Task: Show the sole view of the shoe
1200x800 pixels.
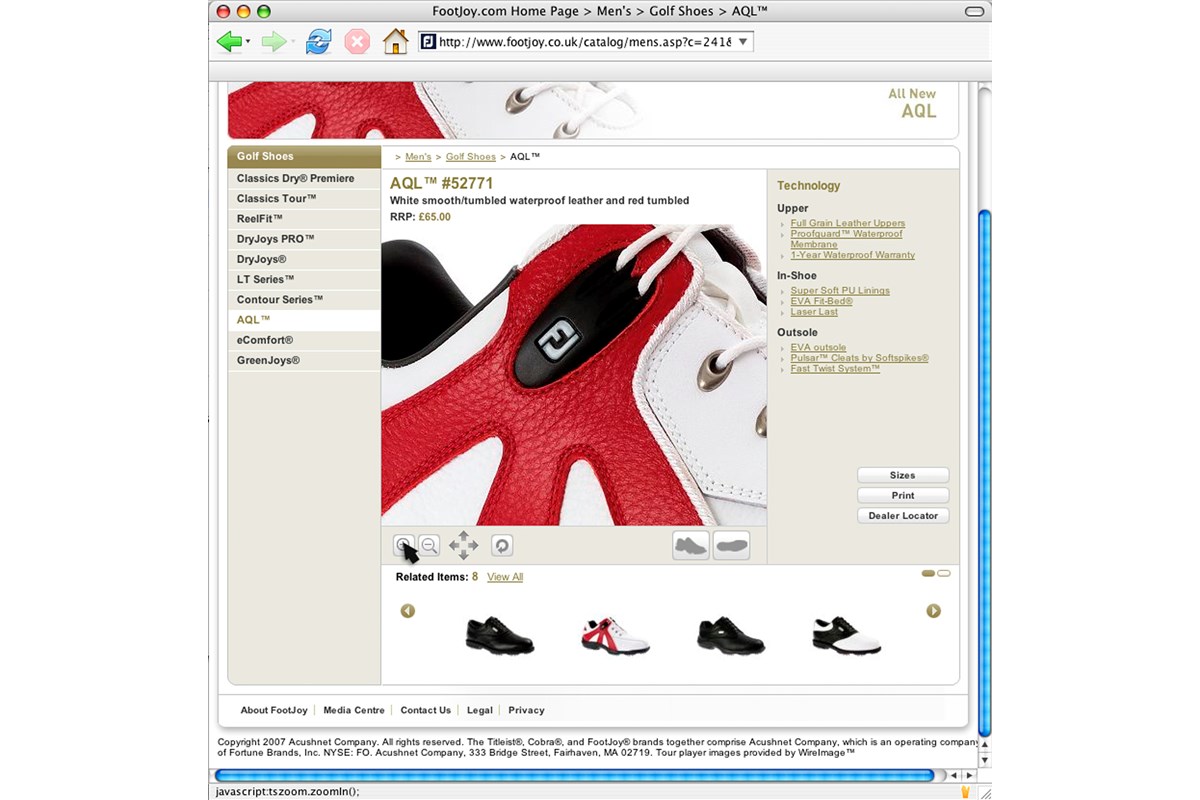Action: tap(732, 545)
